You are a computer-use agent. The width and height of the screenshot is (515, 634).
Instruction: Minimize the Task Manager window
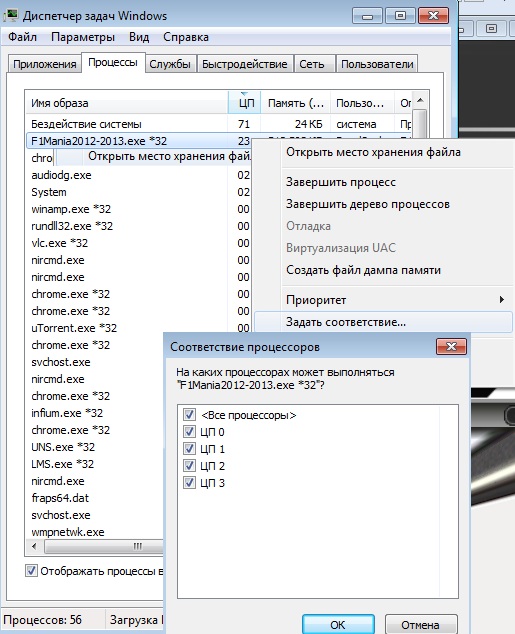367,16
